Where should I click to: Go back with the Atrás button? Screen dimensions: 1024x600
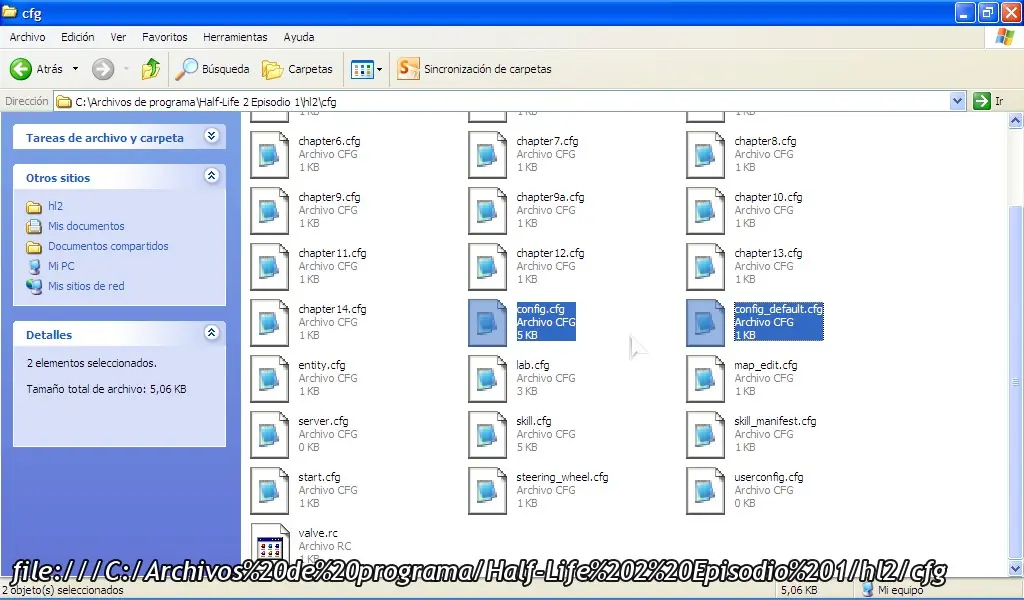point(37,69)
